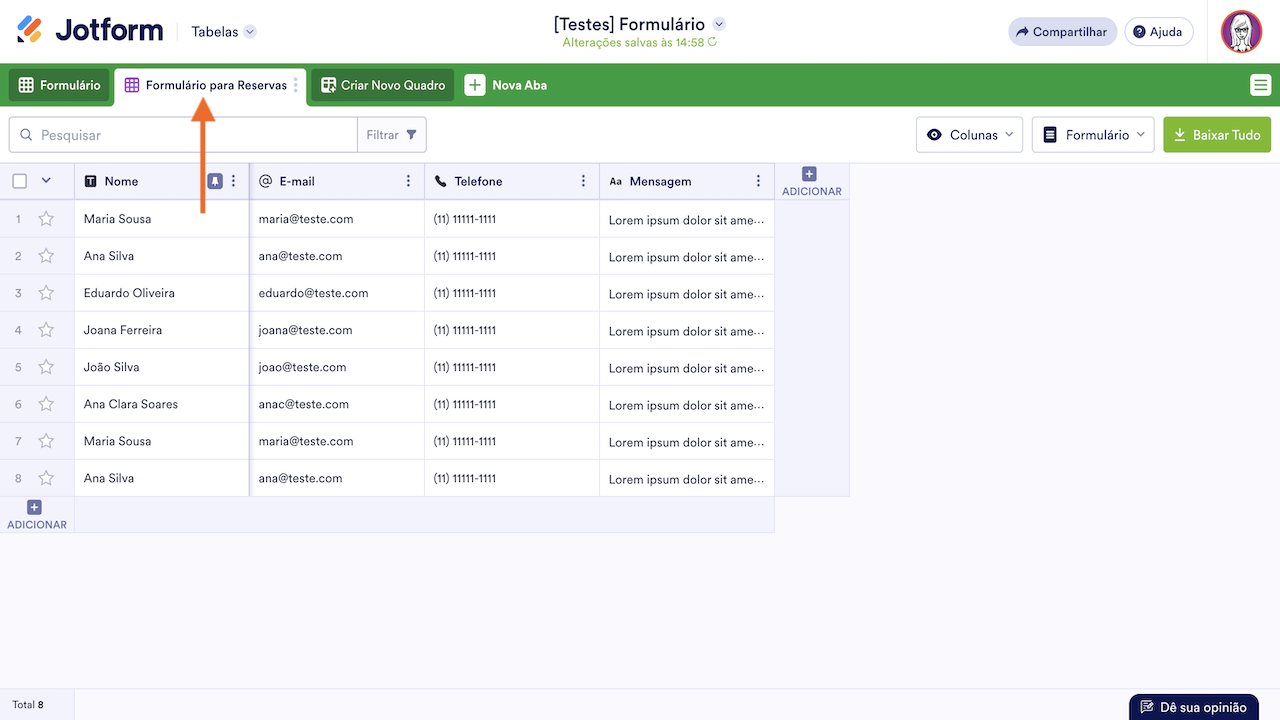
Task: Open the Nova Aba tab
Action: click(506, 85)
